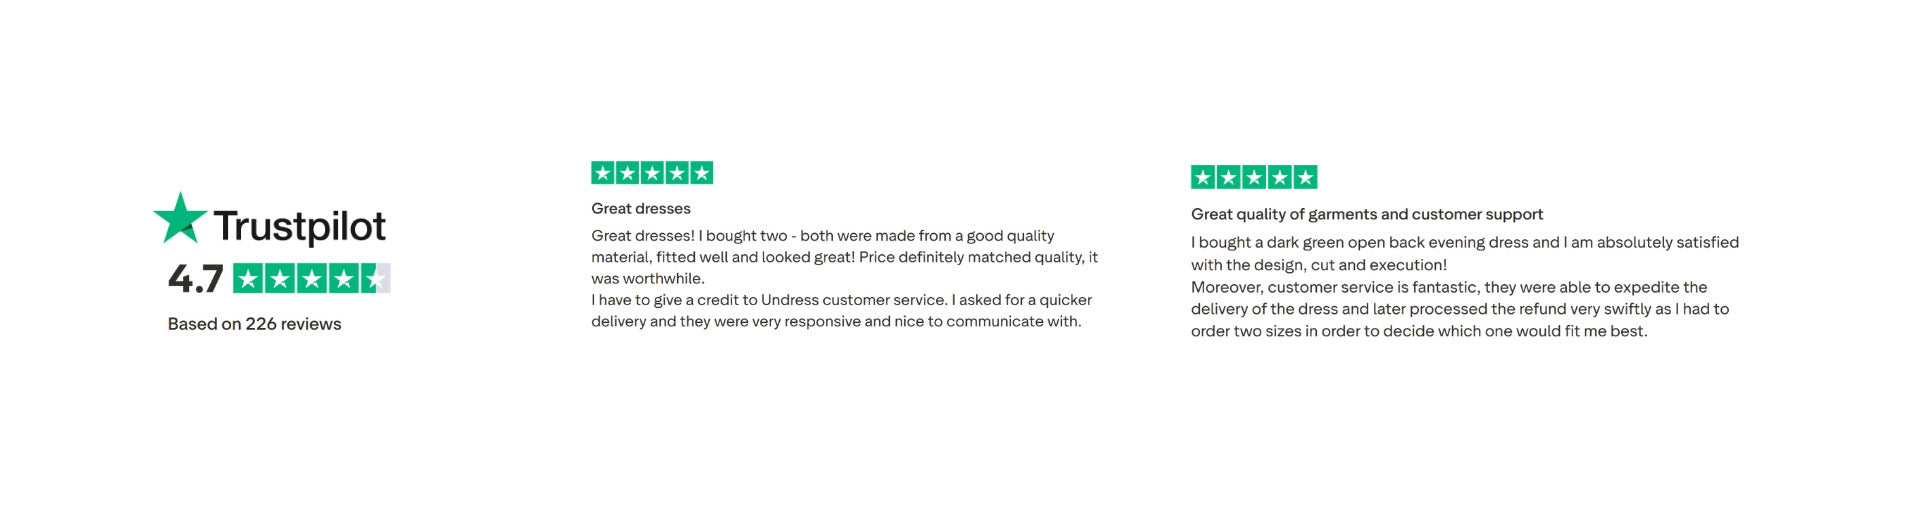Open the 'Based on 226 reviews' link
The width and height of the screenshot is (1920, 512).
point(254,324)
